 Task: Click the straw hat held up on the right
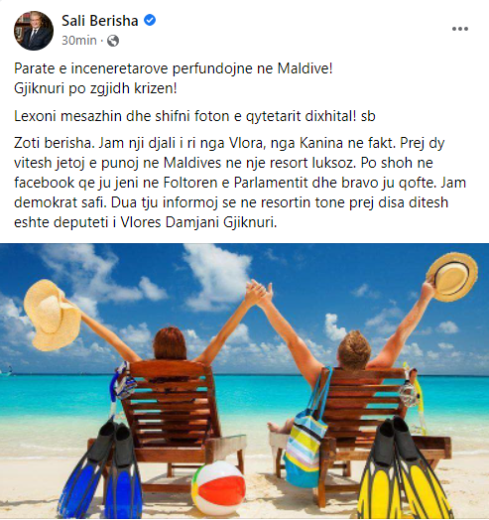click(451, 277)
